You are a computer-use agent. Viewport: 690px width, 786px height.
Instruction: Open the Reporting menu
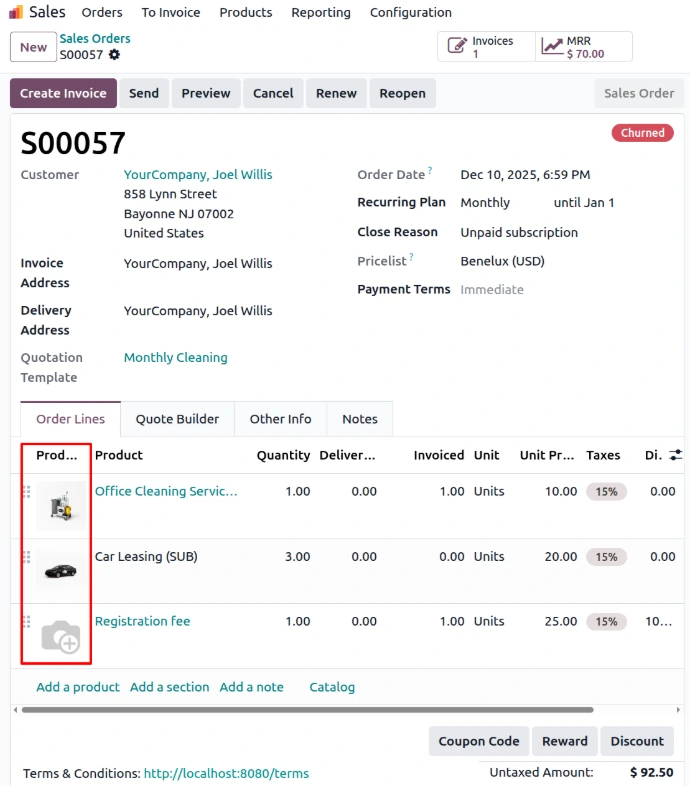coord(320,12)
